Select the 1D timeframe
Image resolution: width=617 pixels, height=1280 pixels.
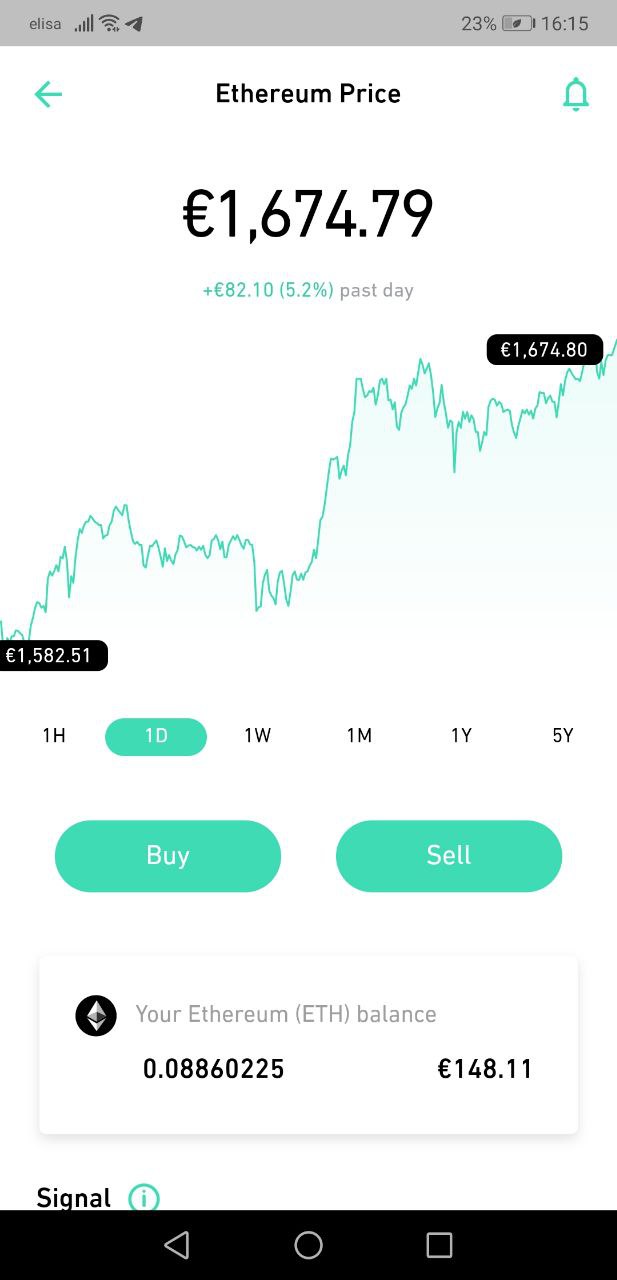tap(156, 736)
